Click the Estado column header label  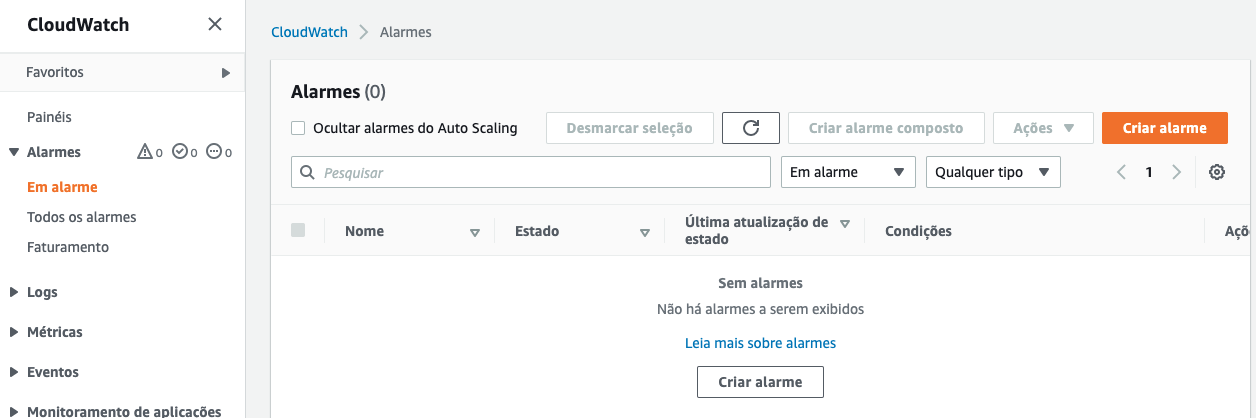coord(537,231)
